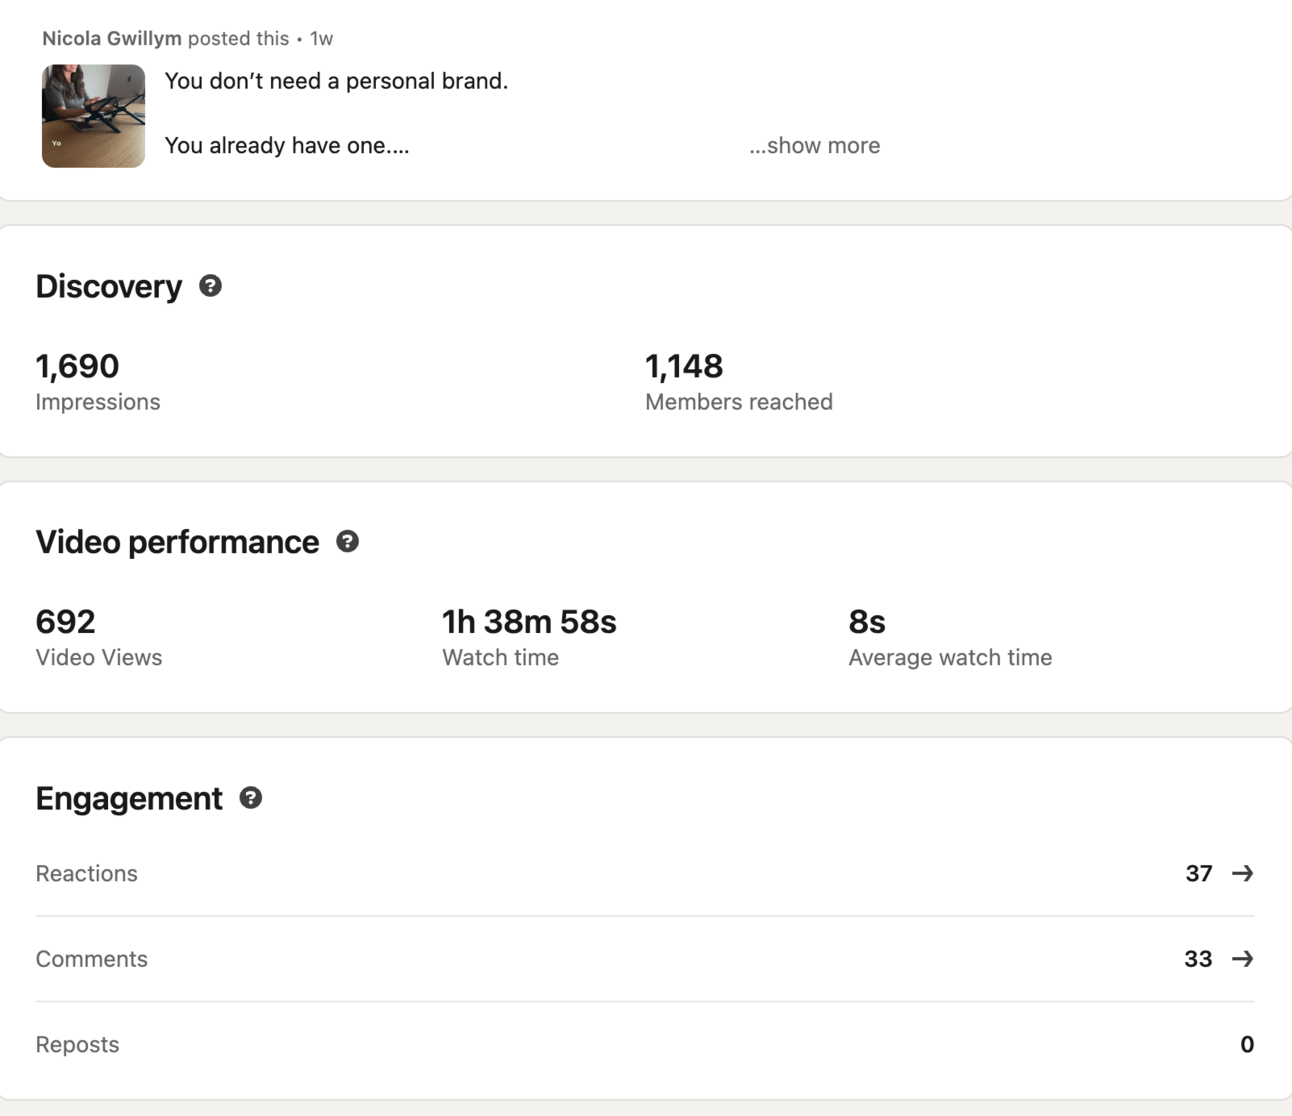This screenshot has width=1292, height=1116.
Task: Open Nicola Gwillym's profile name link
Action: click(112, 39)
